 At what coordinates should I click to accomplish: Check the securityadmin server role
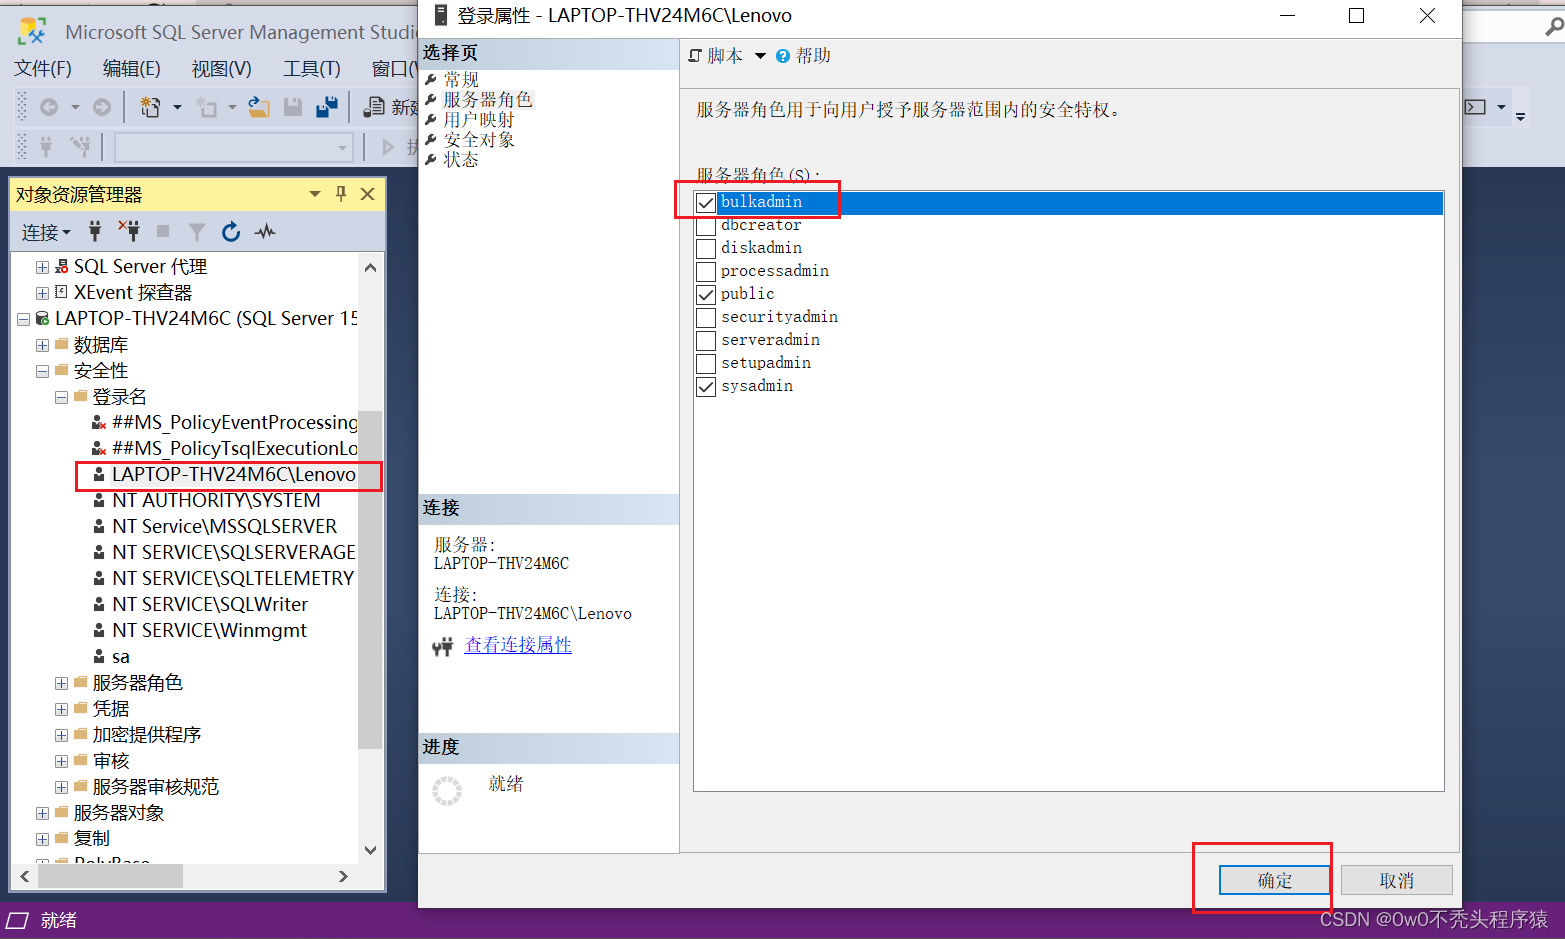tap(706, 318)
